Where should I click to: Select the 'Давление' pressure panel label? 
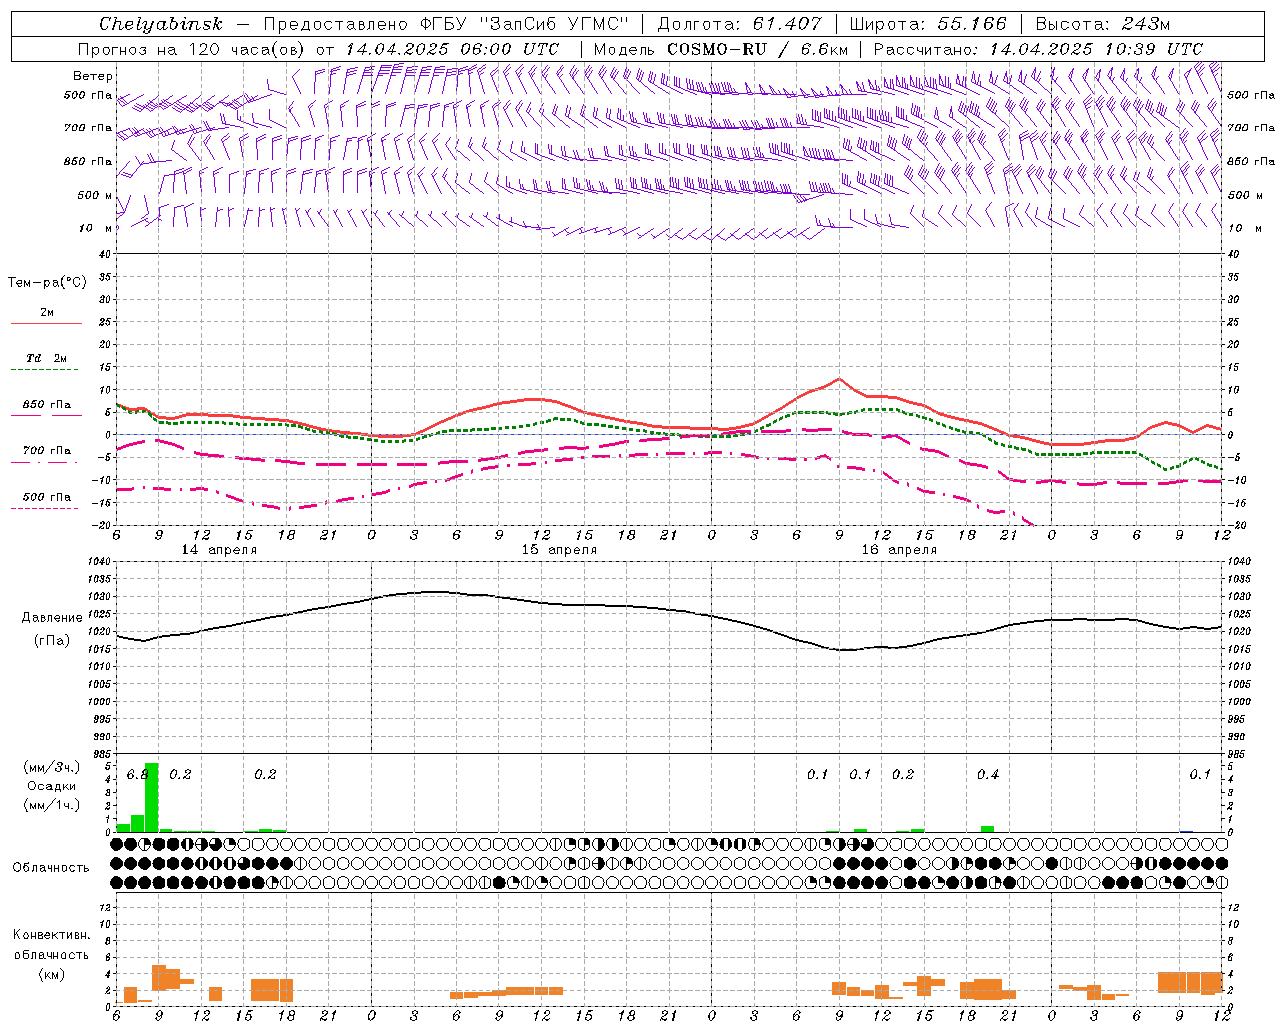(x=52, y=618)
